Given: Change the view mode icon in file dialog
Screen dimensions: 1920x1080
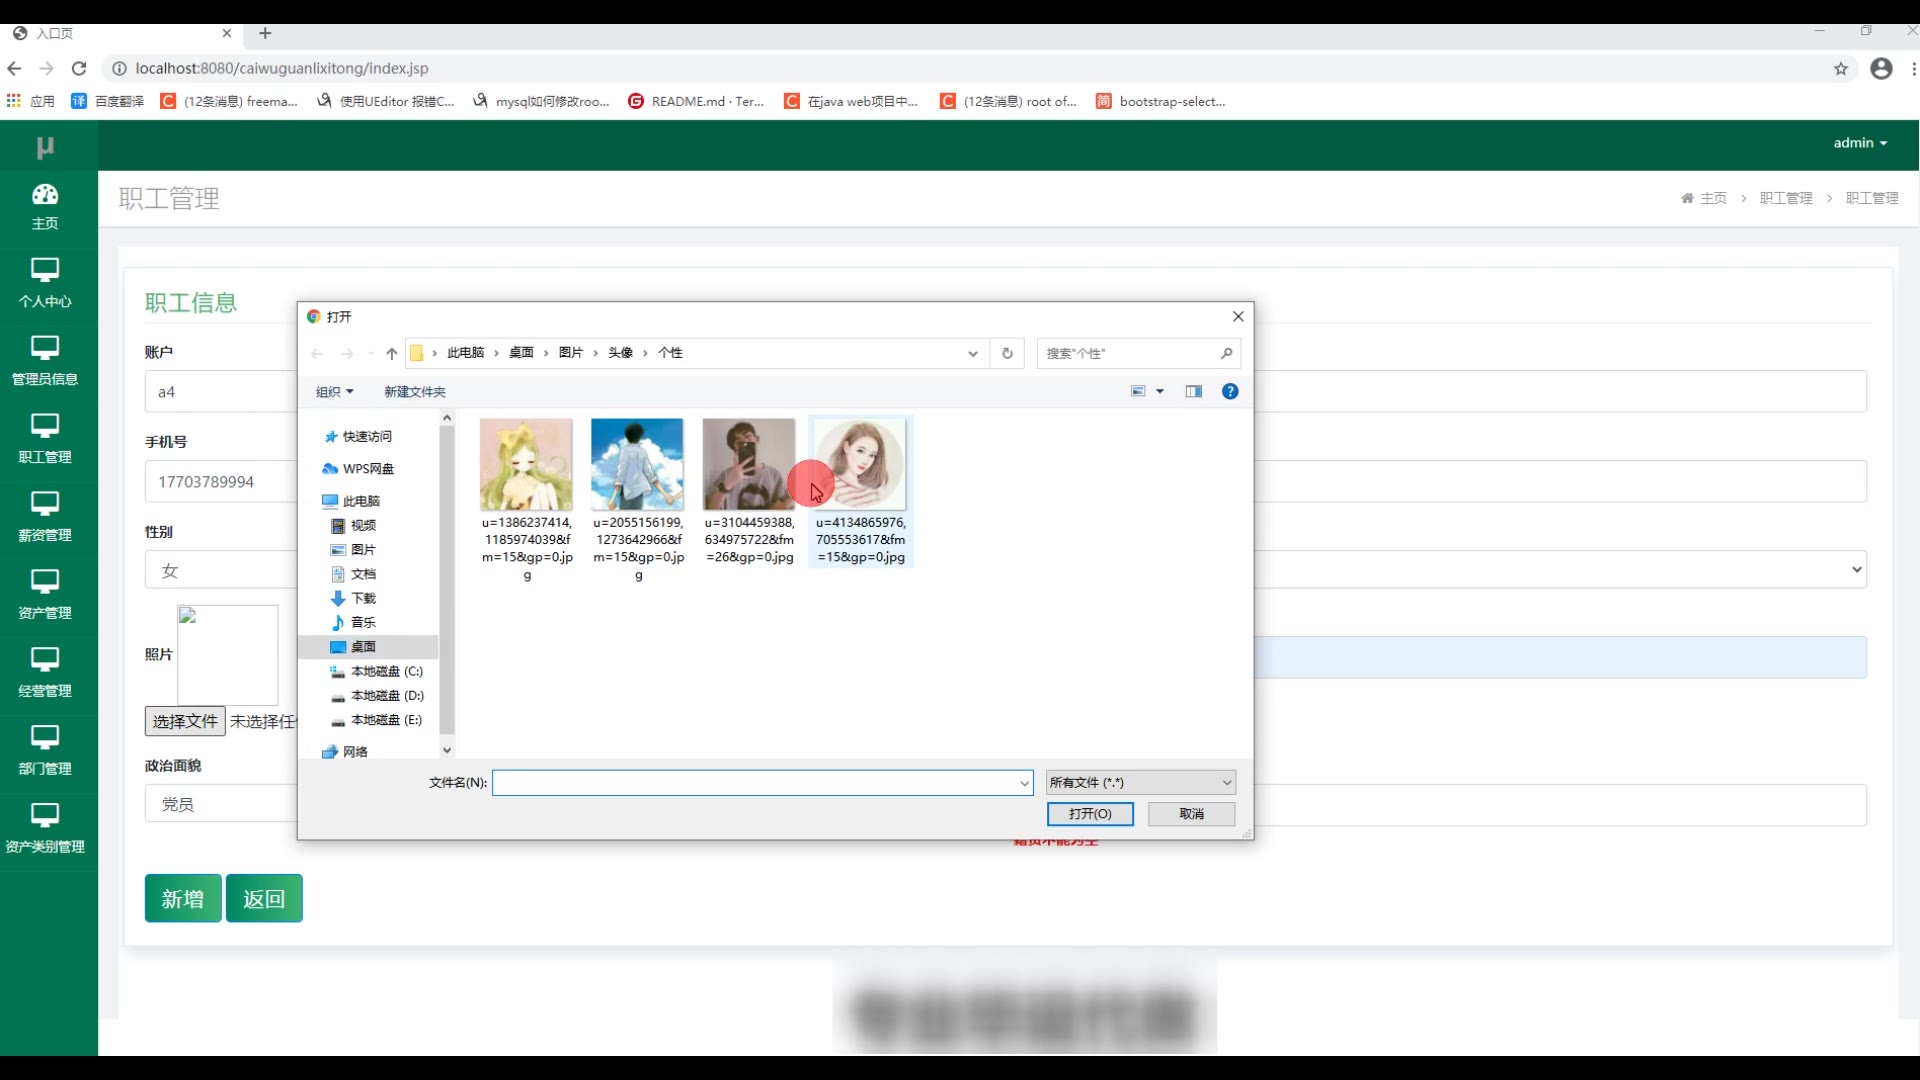Looking at the screenshot, I should 1138,391.
